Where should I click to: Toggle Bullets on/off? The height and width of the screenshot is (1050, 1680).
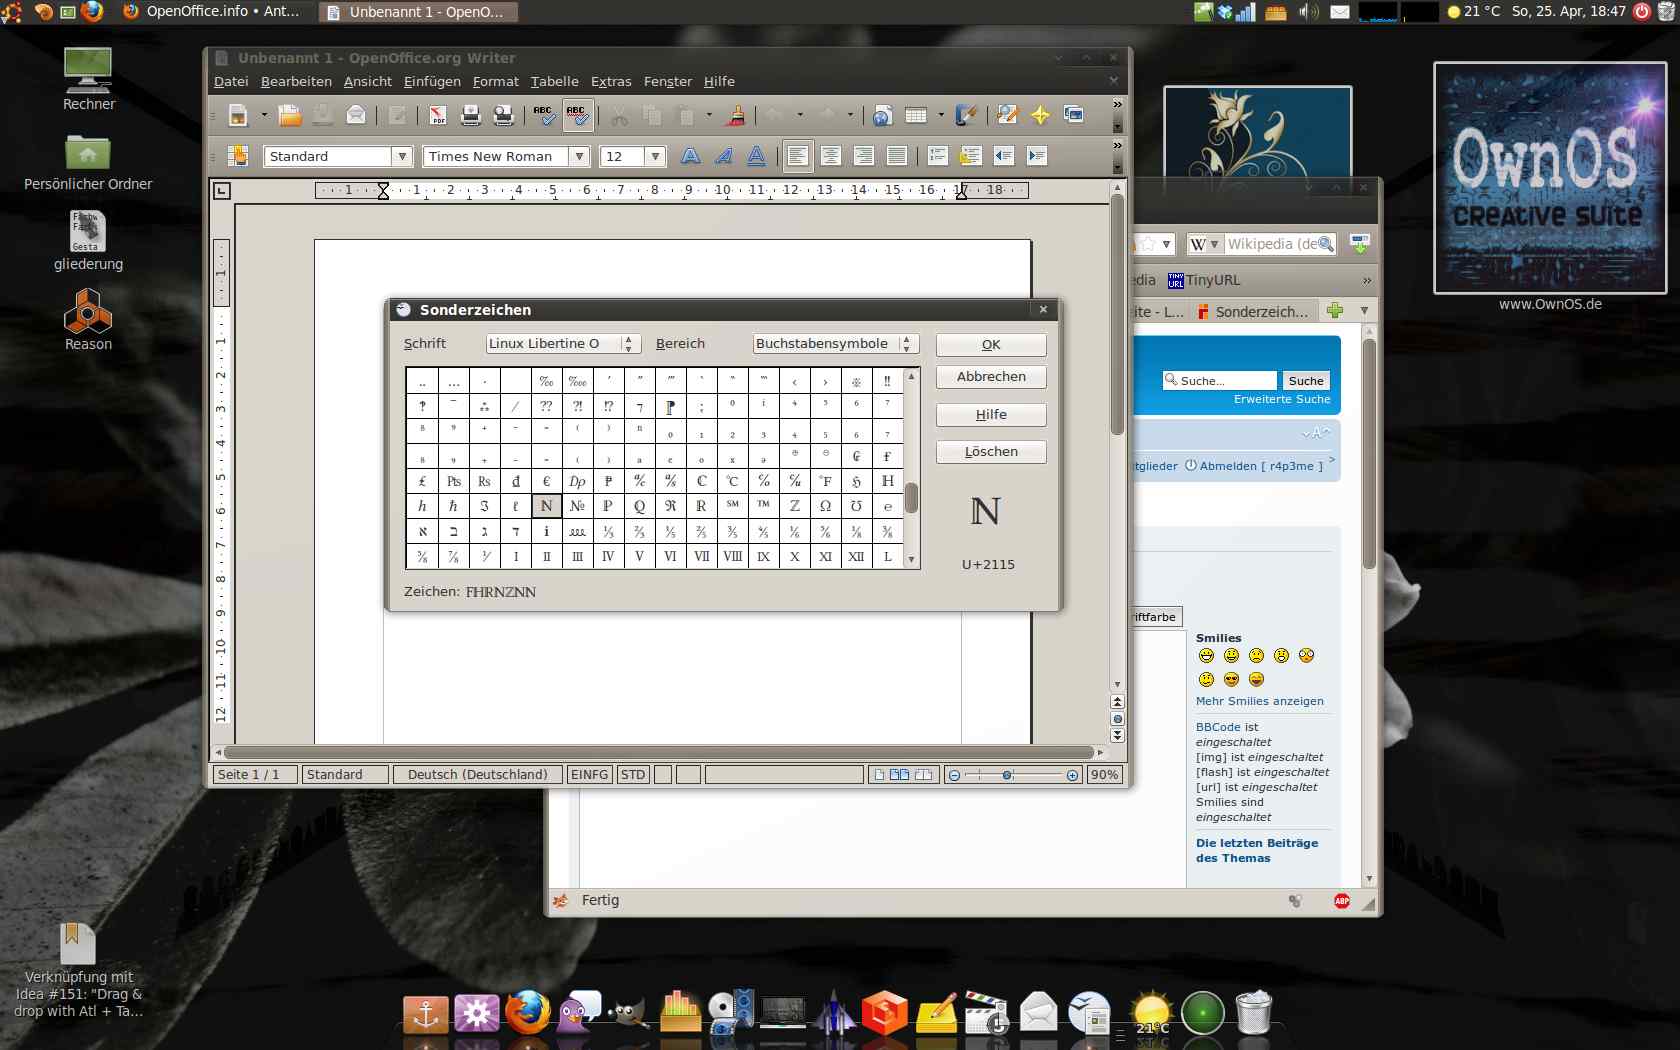point(970,156)
